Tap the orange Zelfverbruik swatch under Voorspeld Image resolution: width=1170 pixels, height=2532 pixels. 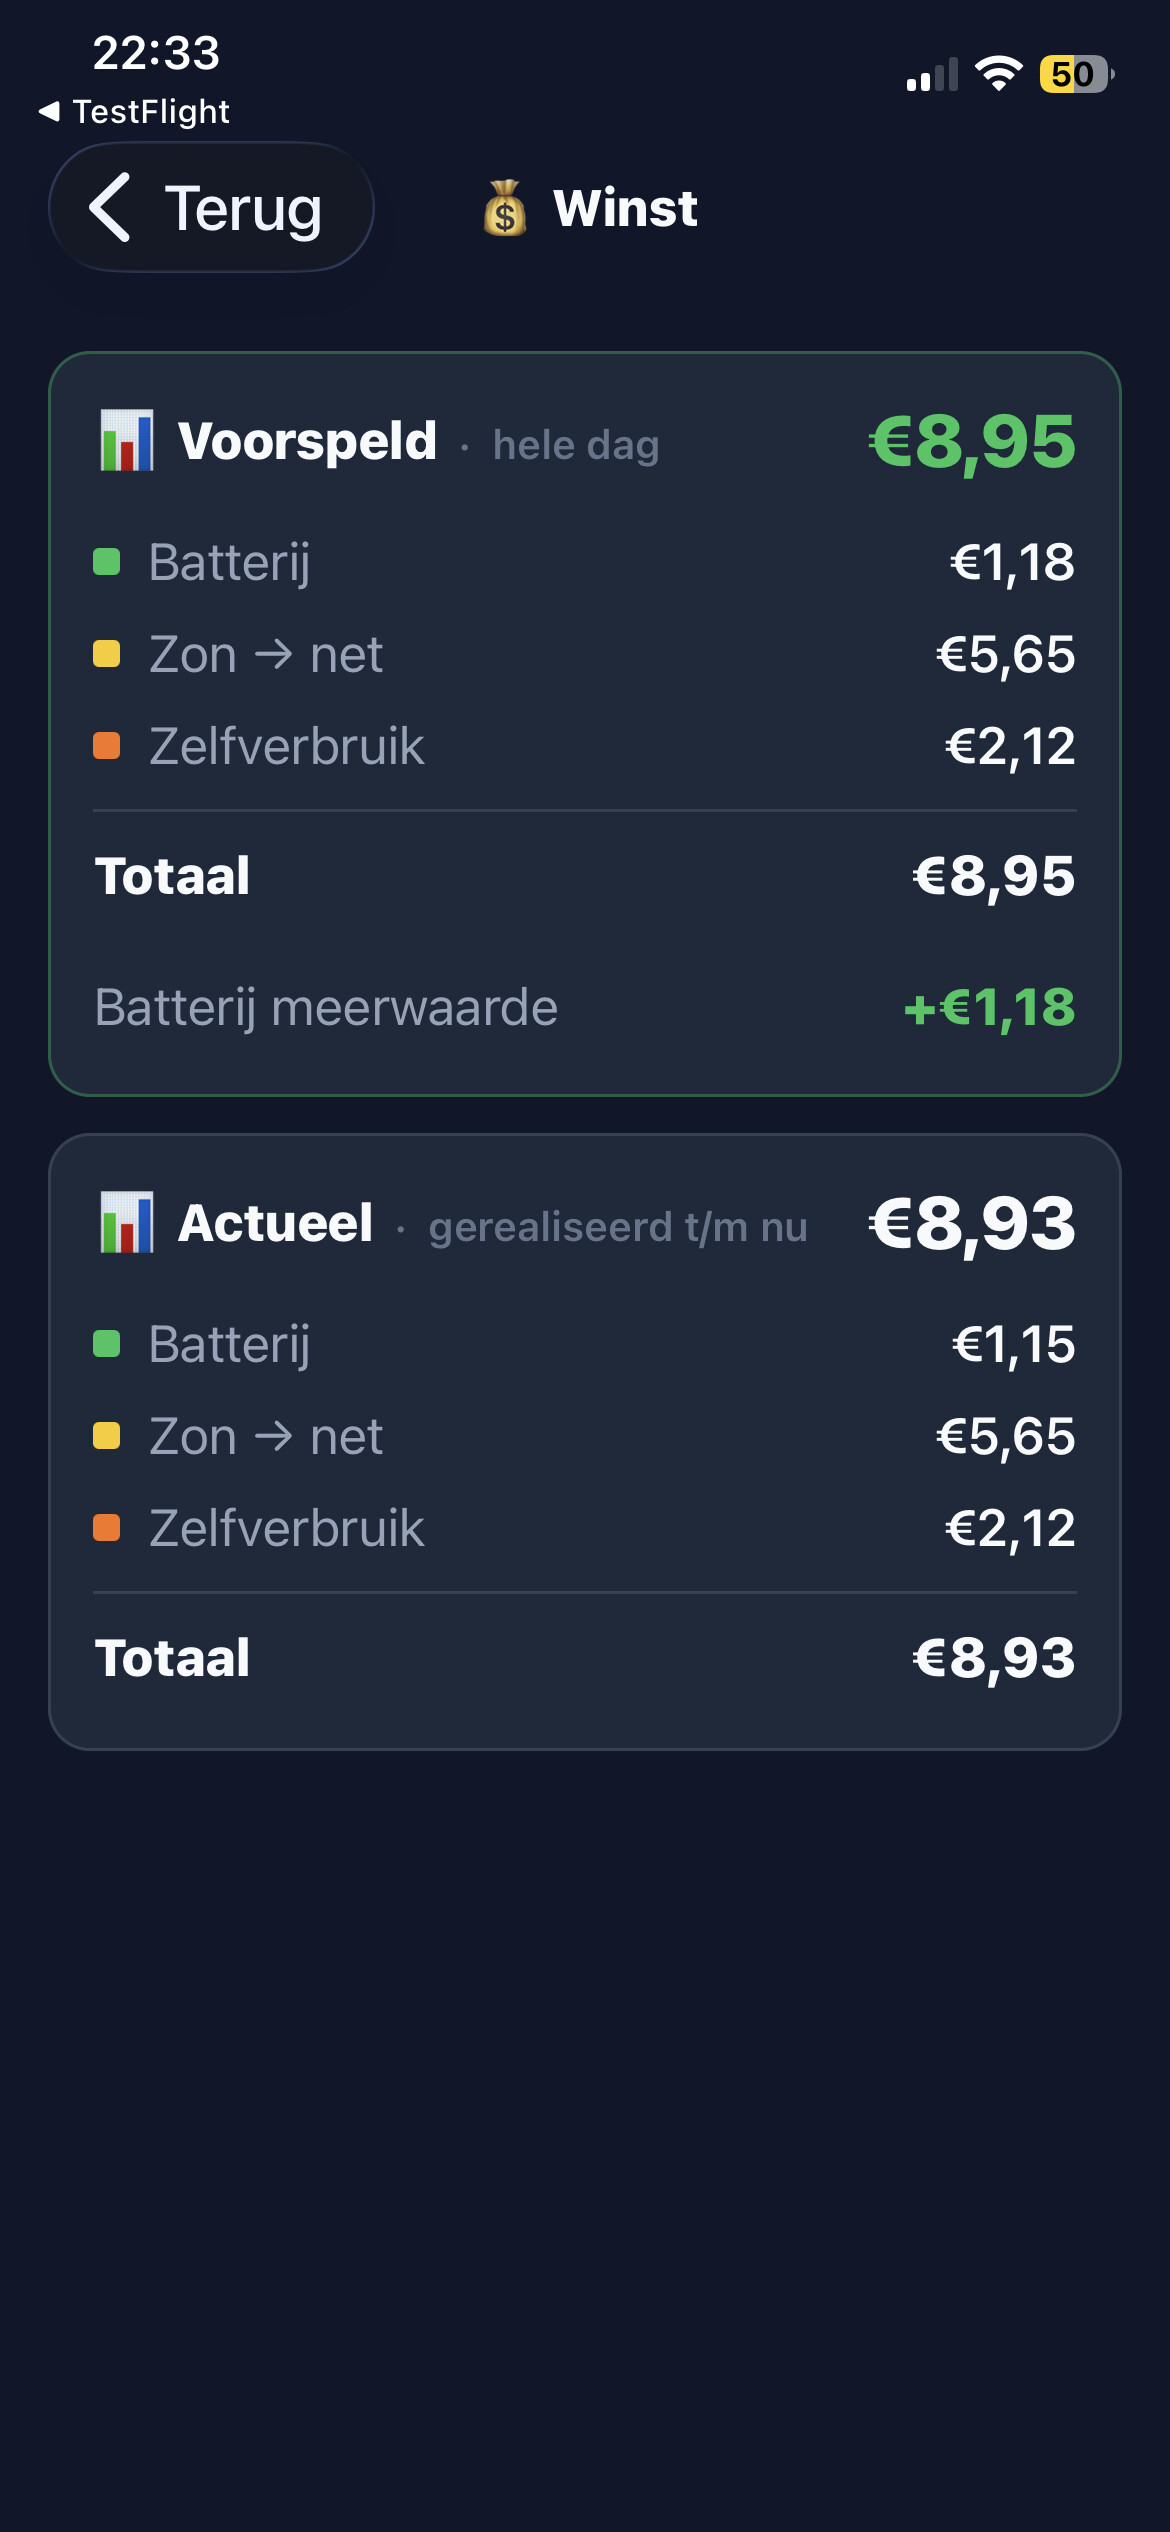point(107,746)
